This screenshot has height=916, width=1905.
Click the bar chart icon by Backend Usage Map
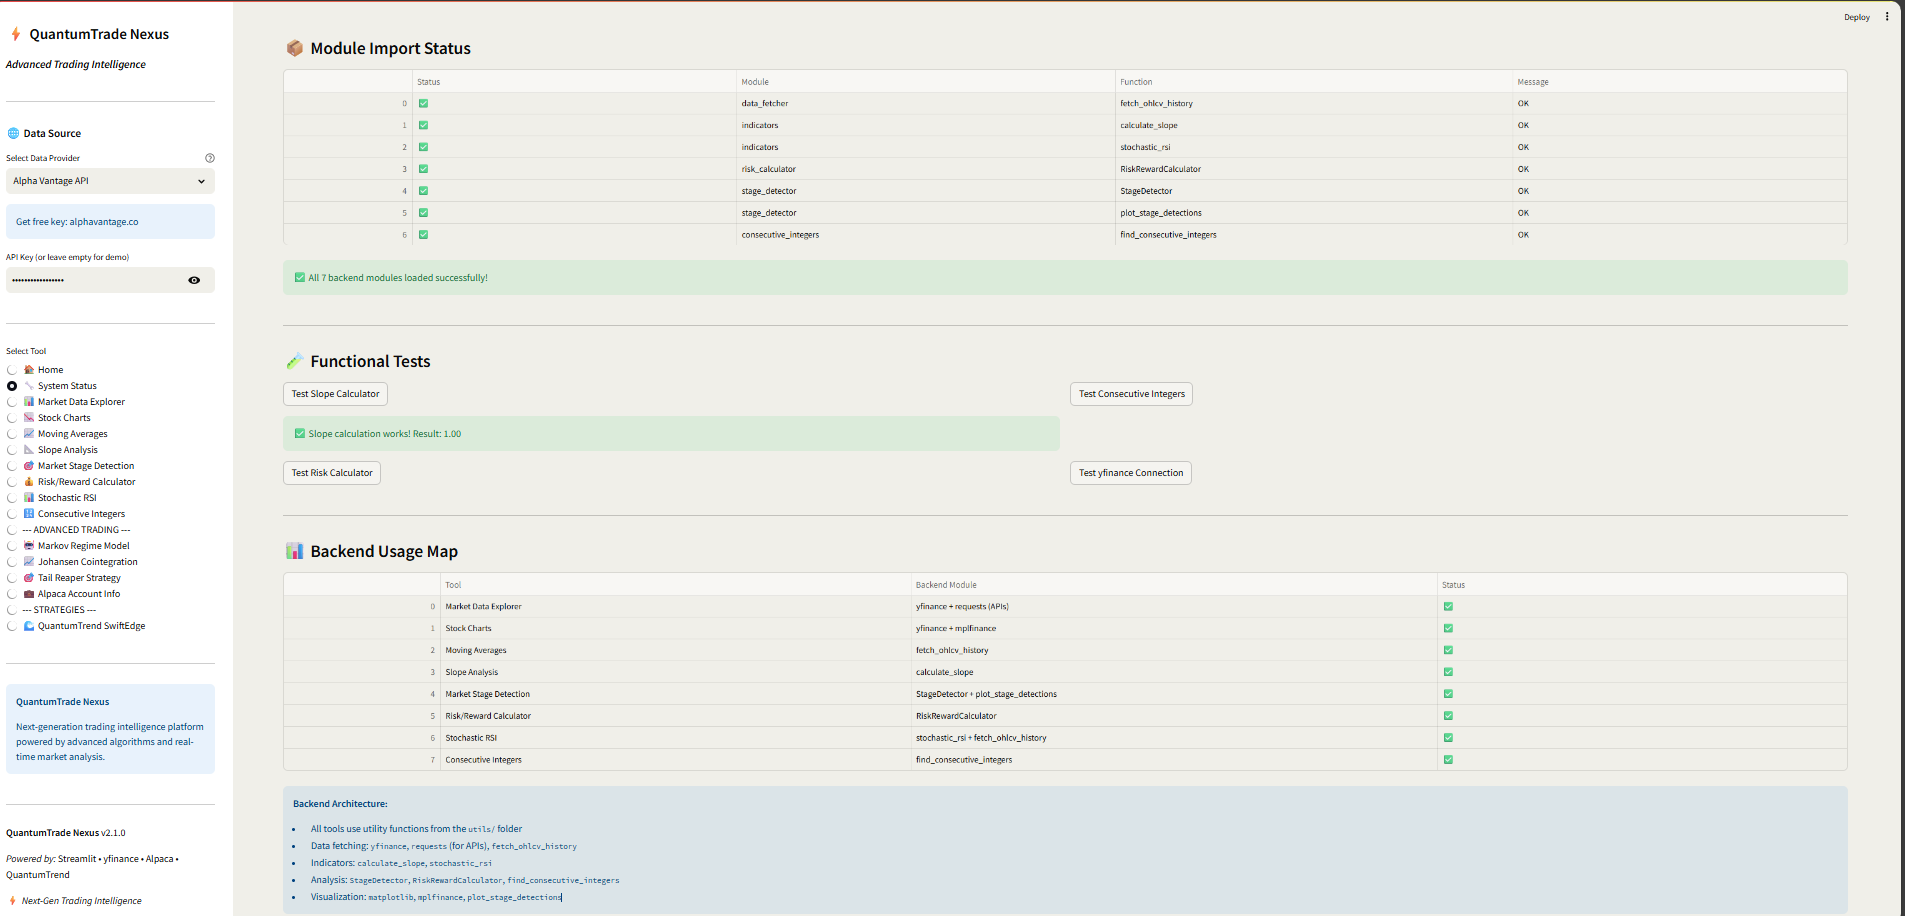(x=295, y=551)
